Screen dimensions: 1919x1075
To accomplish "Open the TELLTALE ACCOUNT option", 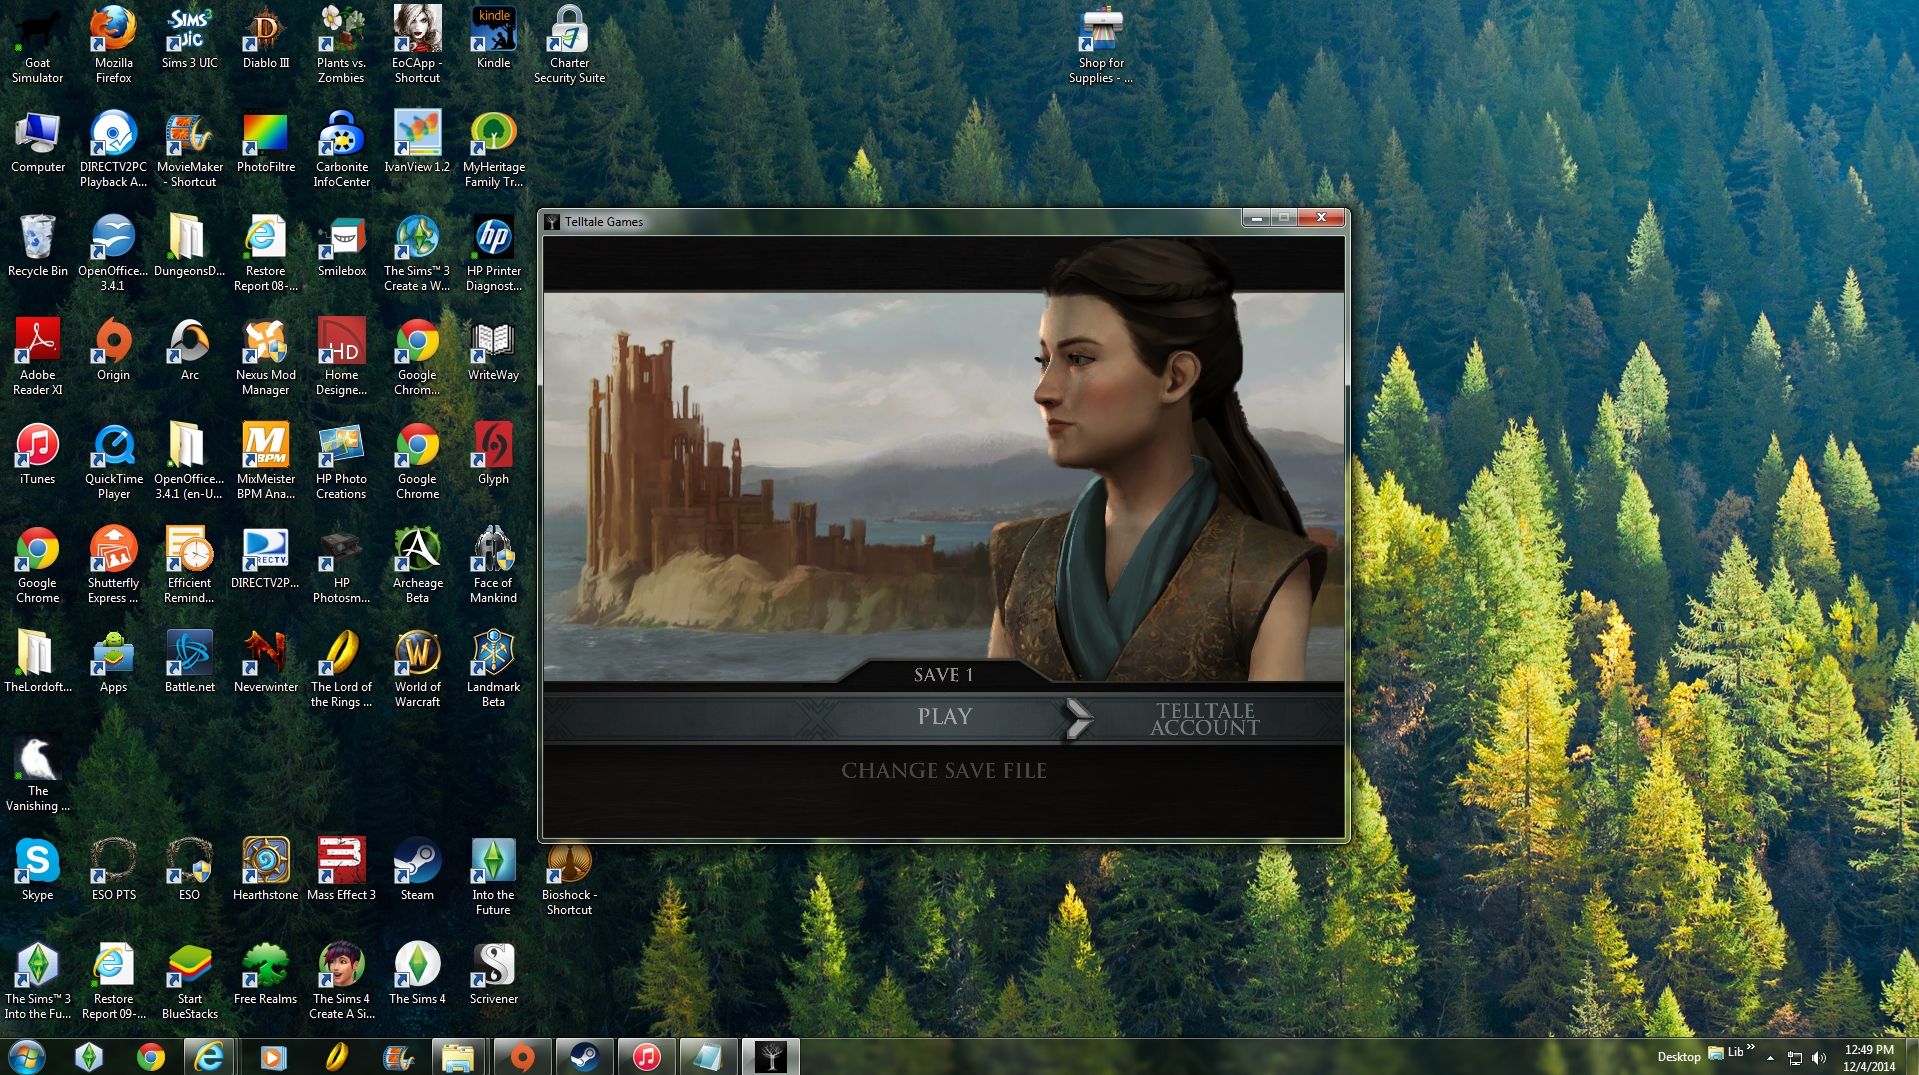I will 1205,719.
